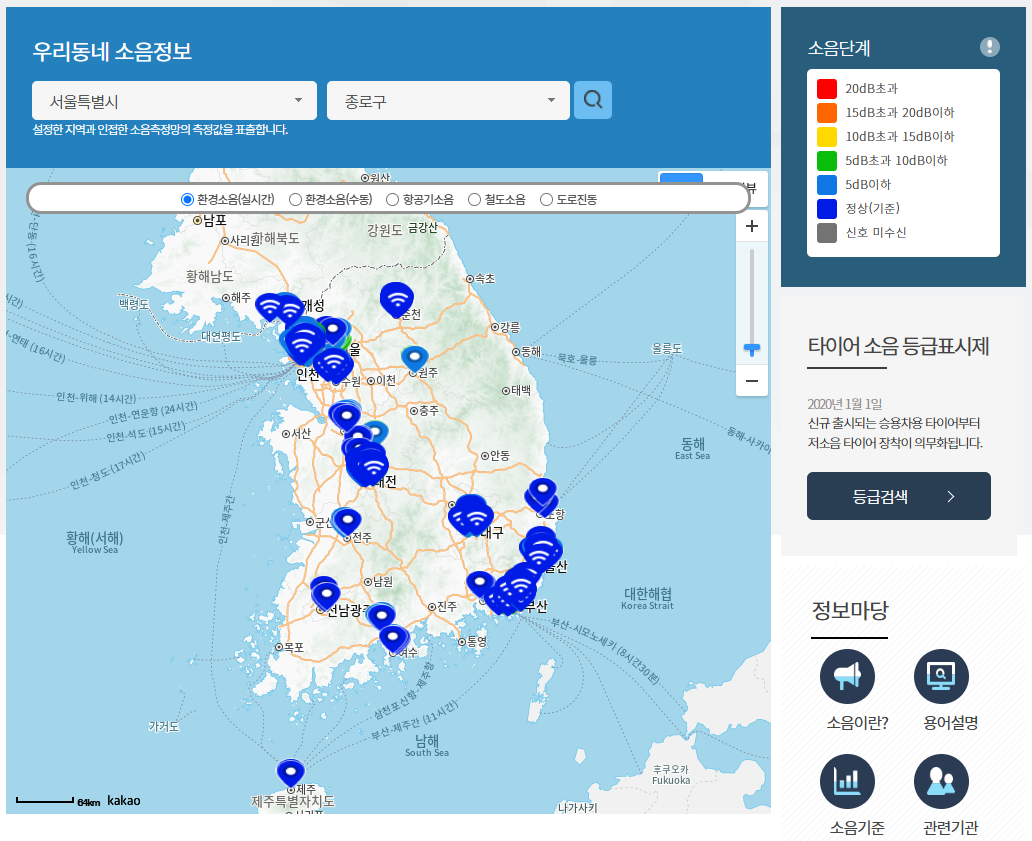Open the 소음이란? megaphone icon

[847, 676]
